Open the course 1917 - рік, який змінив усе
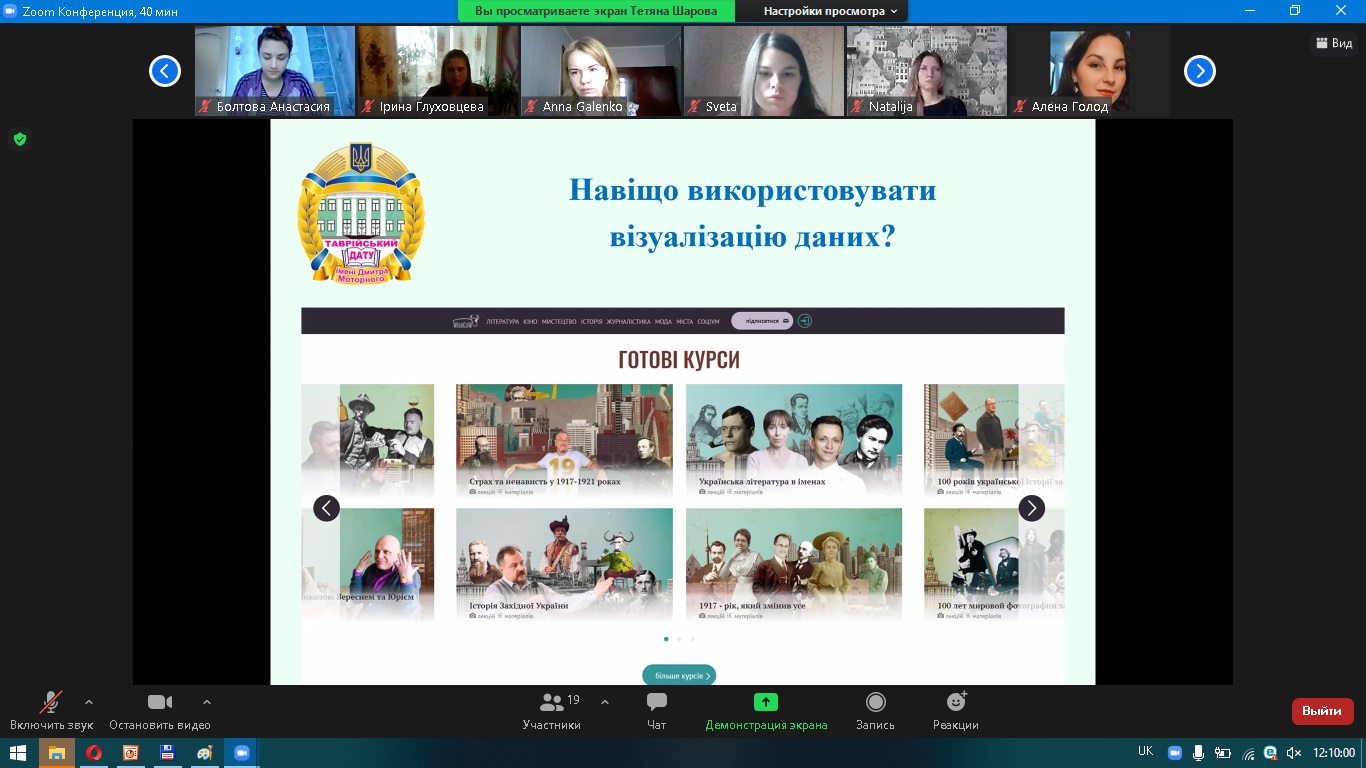 pos(794,565)
